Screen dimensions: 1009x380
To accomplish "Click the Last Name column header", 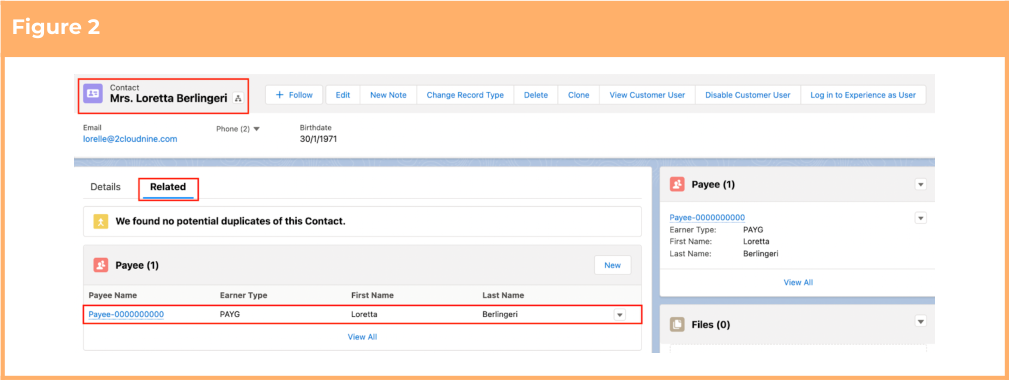I will click(x=503, y=295).
